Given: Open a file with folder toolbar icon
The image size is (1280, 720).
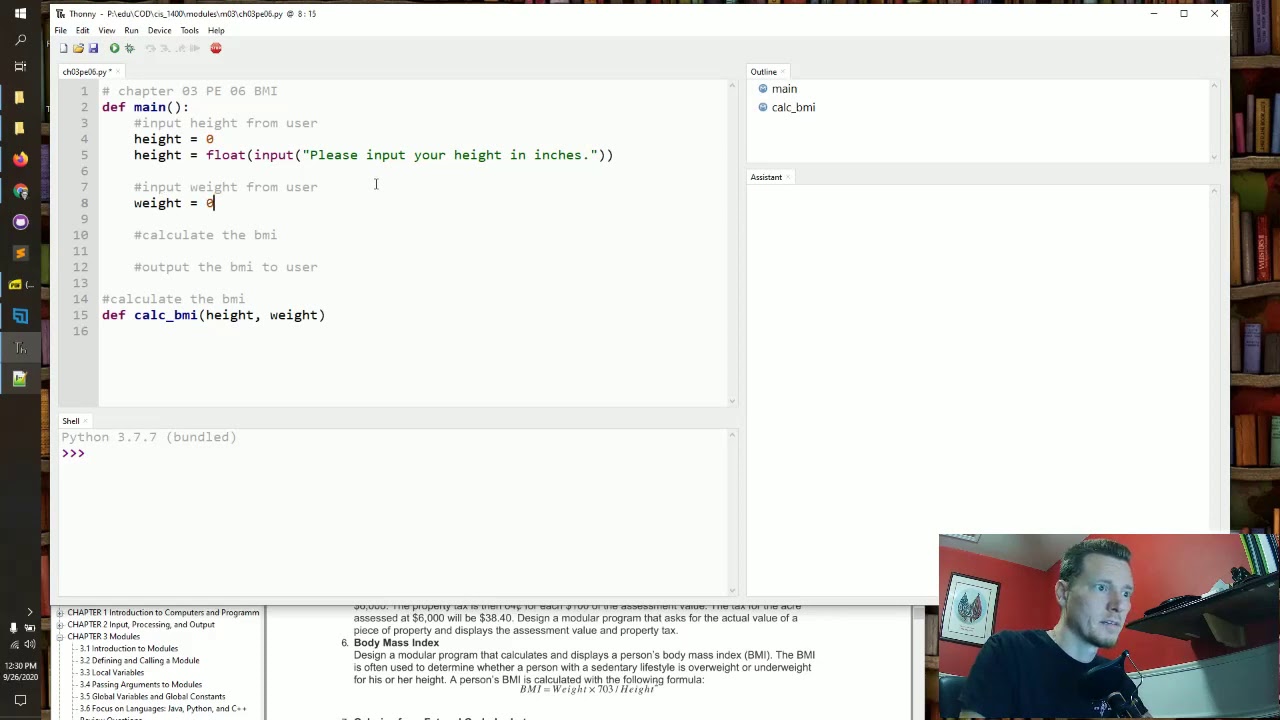Looking at the screenshot, I should (x=78, y=48).
